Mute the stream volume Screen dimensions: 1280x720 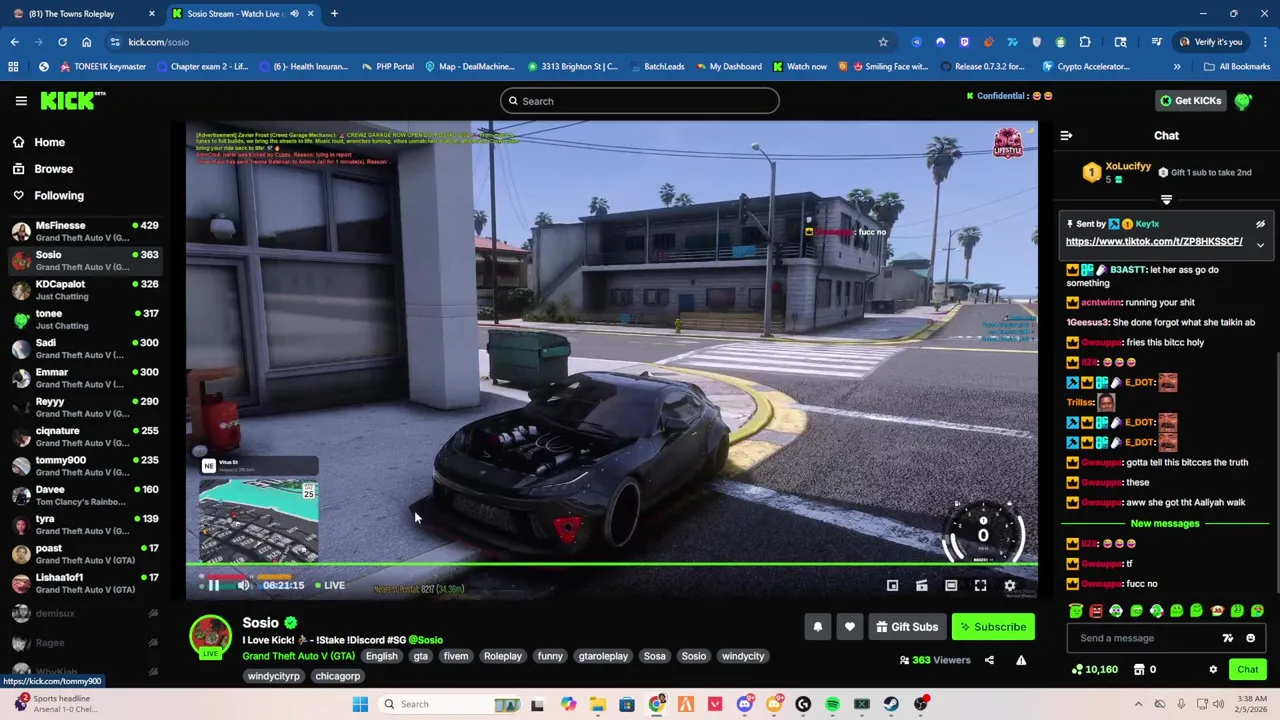click(243, 585)
